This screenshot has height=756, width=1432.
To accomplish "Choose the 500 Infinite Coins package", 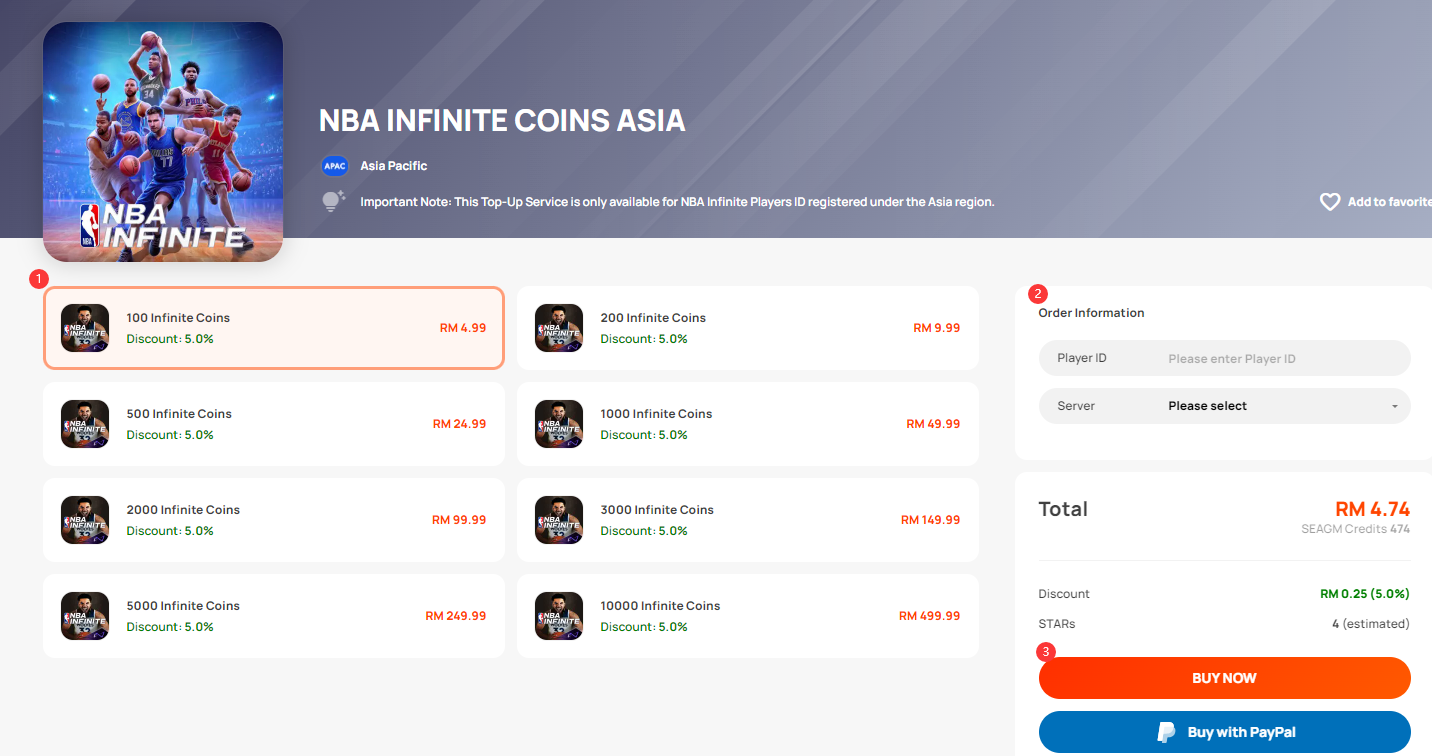I will [x=274, y=424].
